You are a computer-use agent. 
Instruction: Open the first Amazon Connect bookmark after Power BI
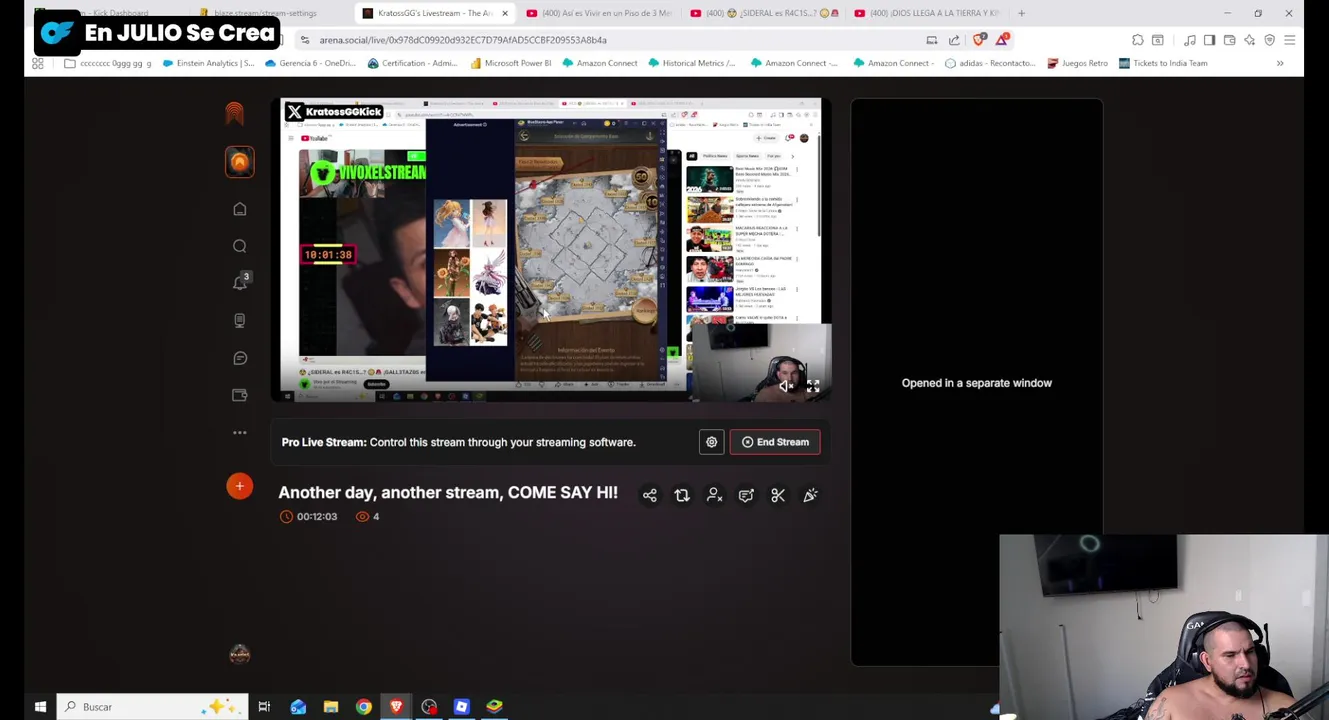600,63
